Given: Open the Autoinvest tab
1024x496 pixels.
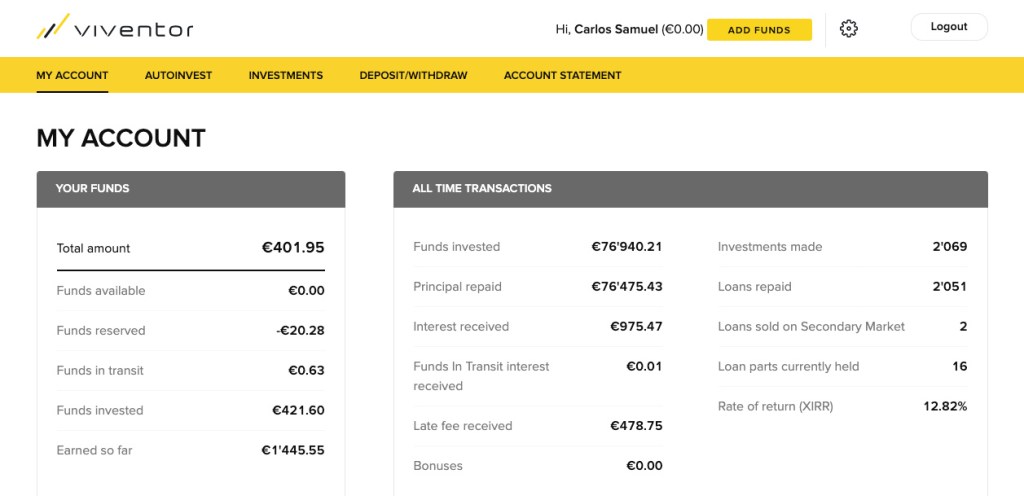Looking at the screenshot, I should 178,75.
